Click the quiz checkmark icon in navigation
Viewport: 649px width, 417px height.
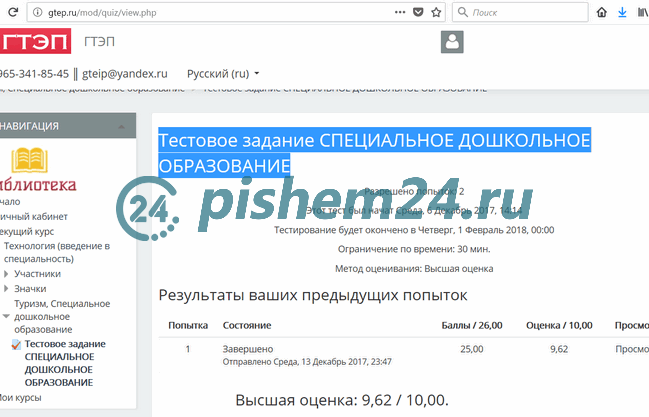coord(16,345)
